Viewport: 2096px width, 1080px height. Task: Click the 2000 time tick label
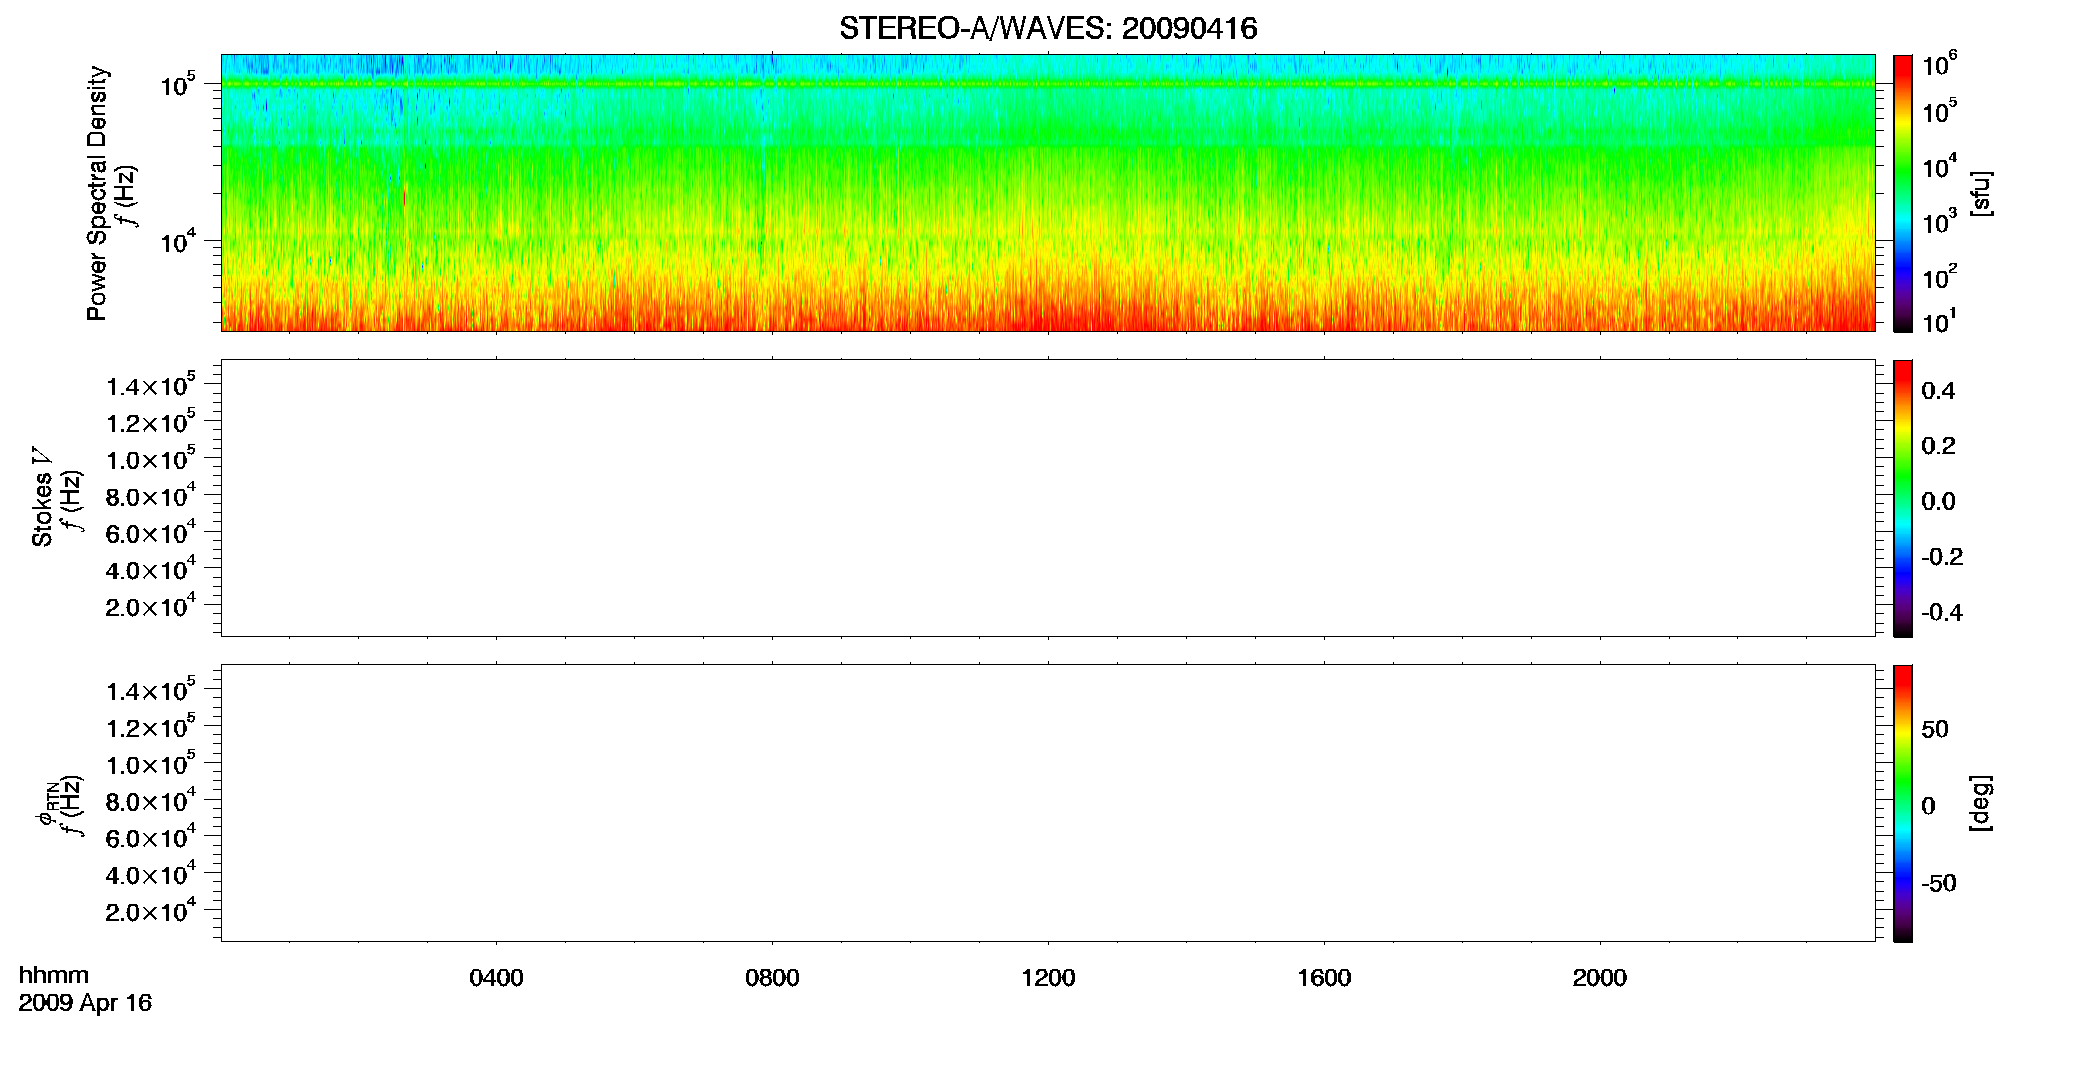(x=1600, y=978)
